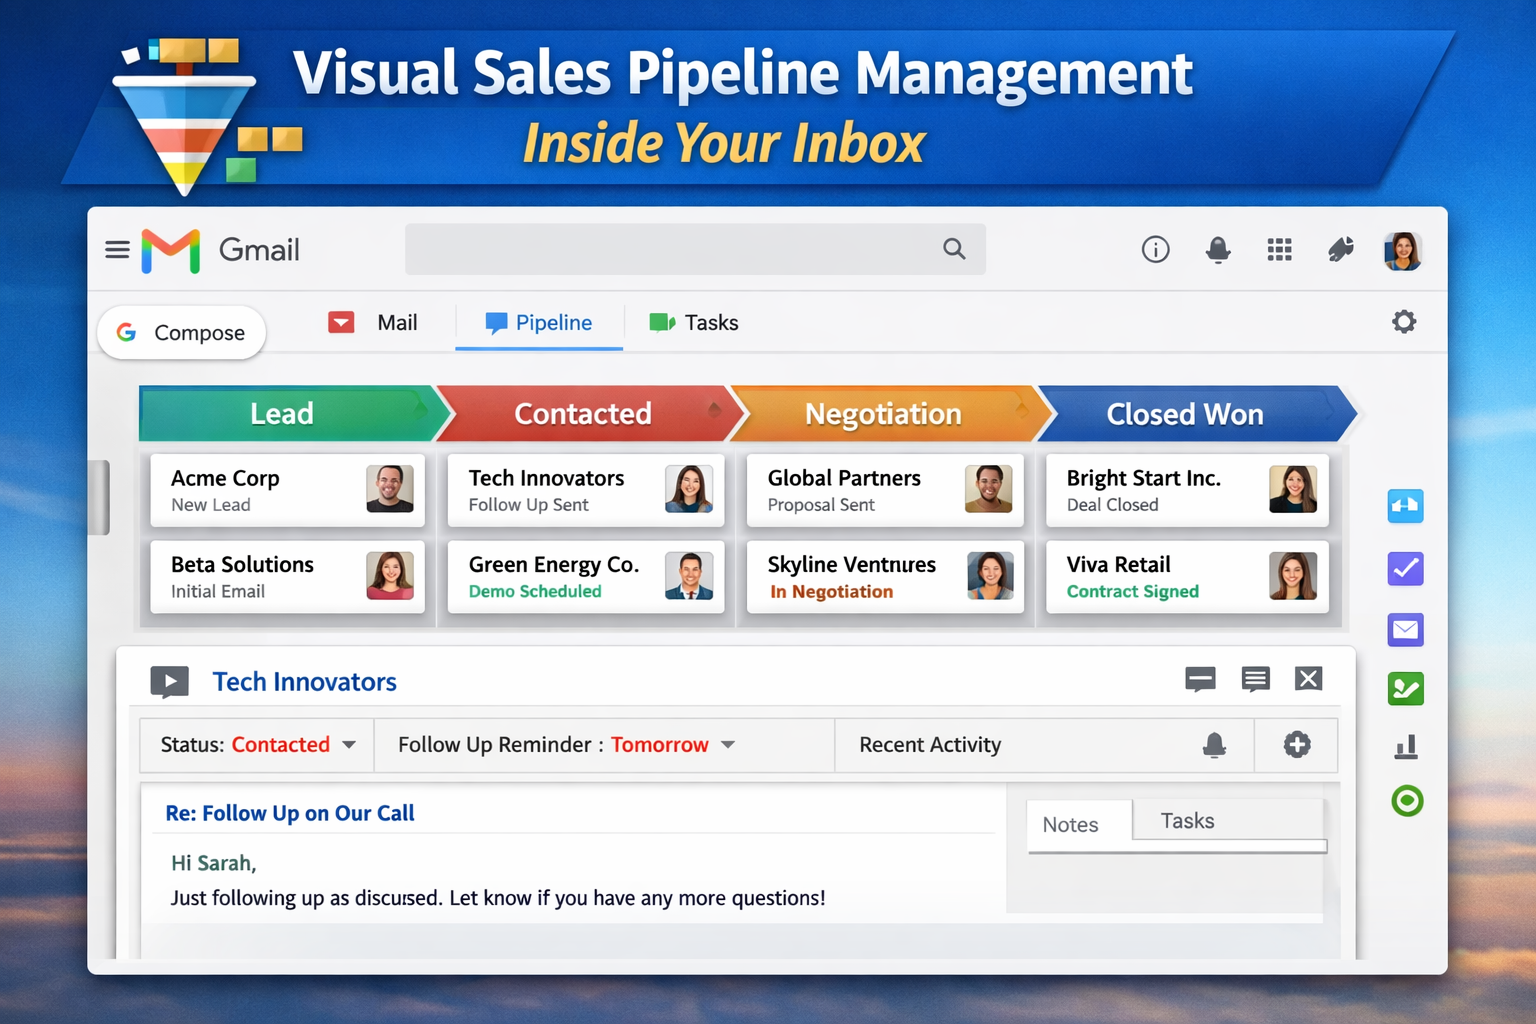Switch to the Notes tab in detail panel
The height and width of the screenshot is (1024, 1536).
click(1073, 823)
